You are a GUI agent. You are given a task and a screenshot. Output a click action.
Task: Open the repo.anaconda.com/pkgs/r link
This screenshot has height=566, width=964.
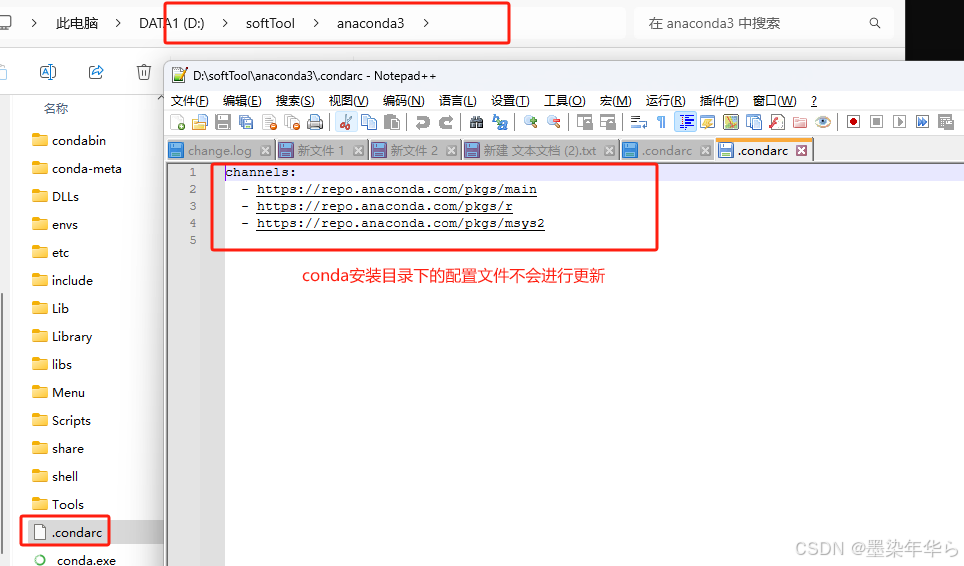point(384,206)
